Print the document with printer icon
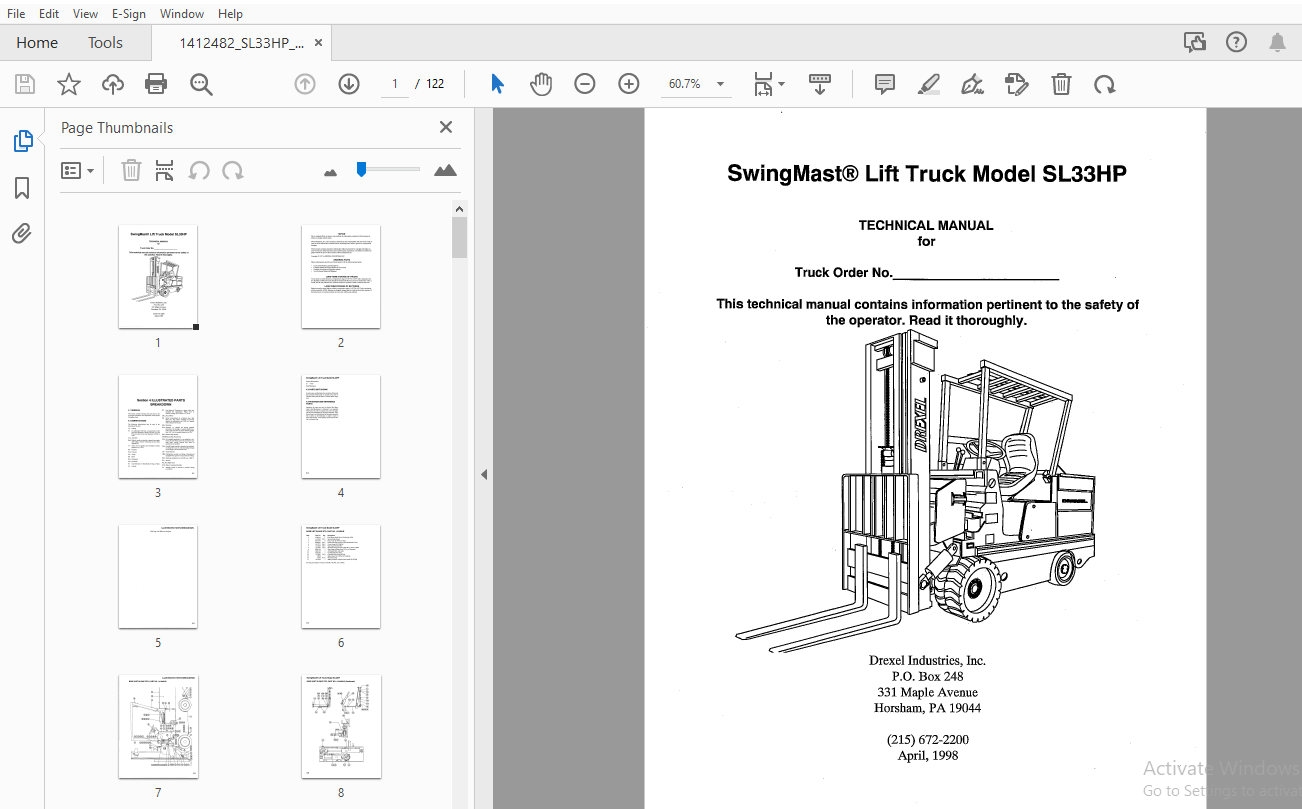The height and width of the screenshot is (809, 1302). pyautogui.click(x=157, y=85)
